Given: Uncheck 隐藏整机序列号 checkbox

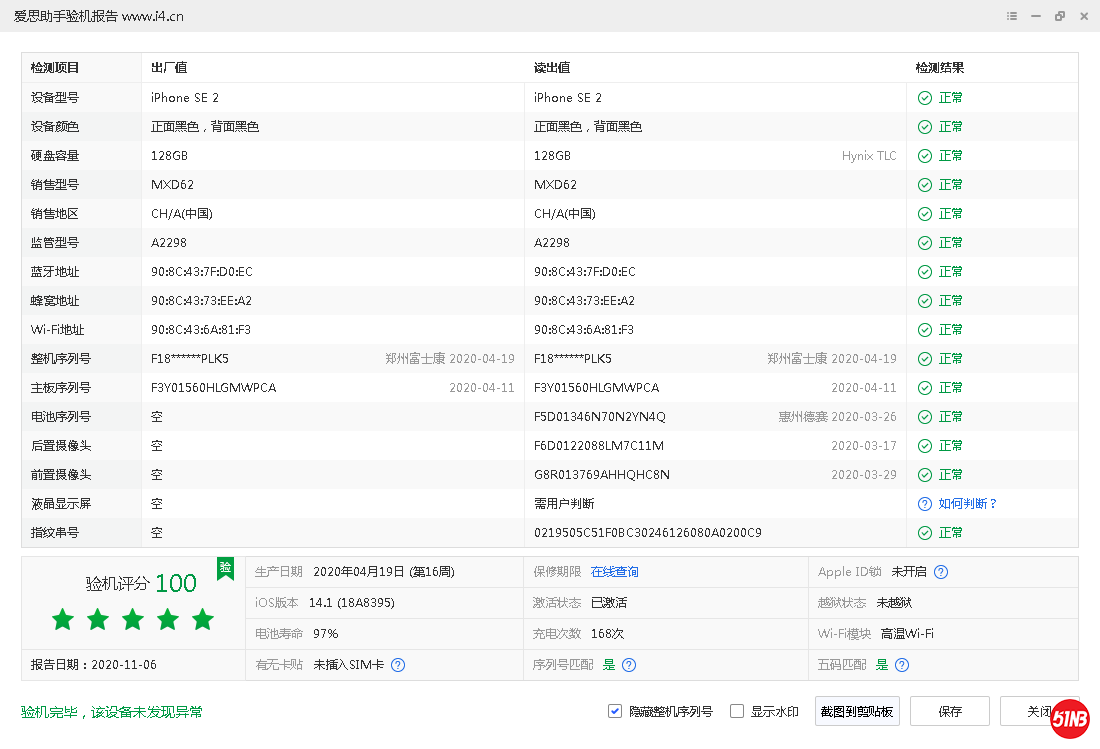Looking at the screenshot, I should pyautogui.click(x=615, y=711).
